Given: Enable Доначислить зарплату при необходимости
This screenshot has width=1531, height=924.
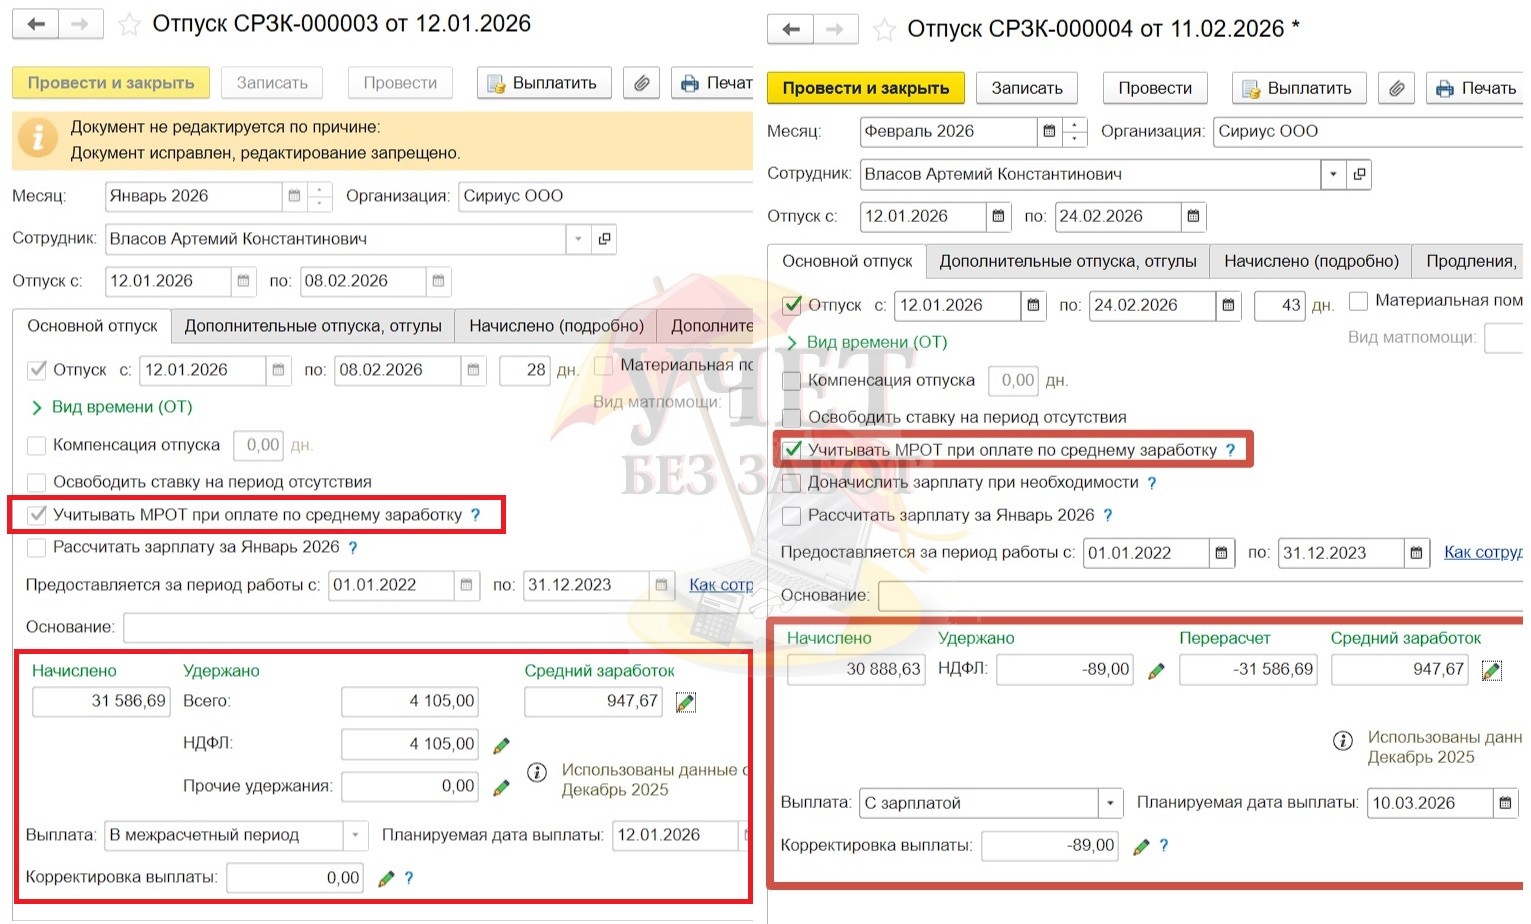Looking at the screenshot, I should [792, 483].
